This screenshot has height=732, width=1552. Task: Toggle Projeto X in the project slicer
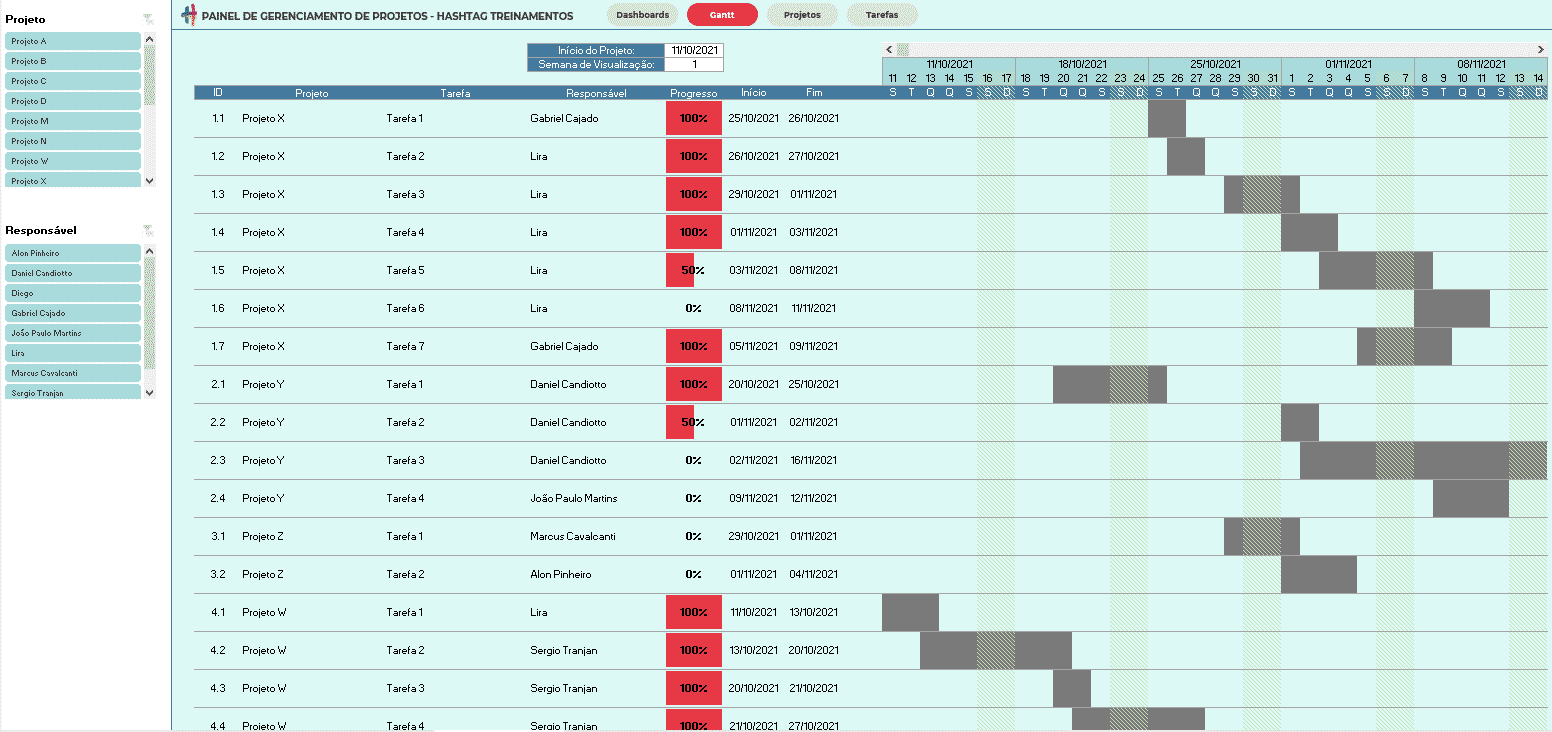pos(73,181)
